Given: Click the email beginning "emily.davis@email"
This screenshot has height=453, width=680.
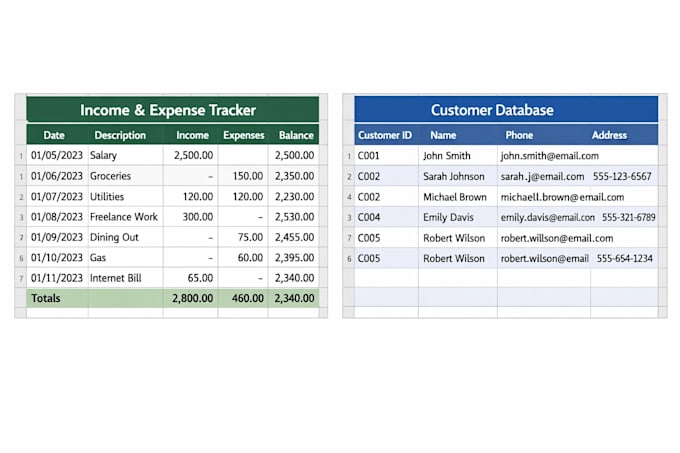Looking at the screenshot, I should (547, 217).
